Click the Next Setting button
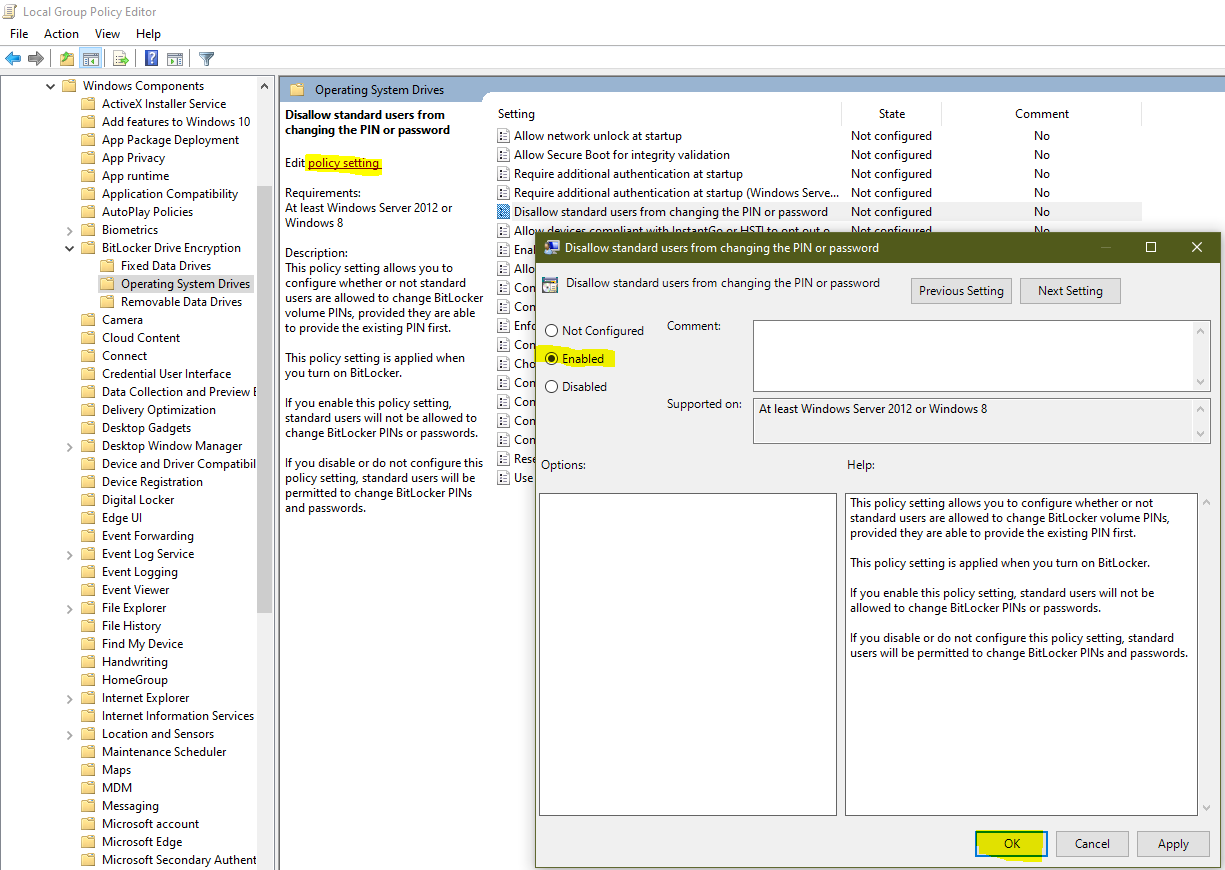Viewport: 1225px width, 870px height. point(1070,290)
